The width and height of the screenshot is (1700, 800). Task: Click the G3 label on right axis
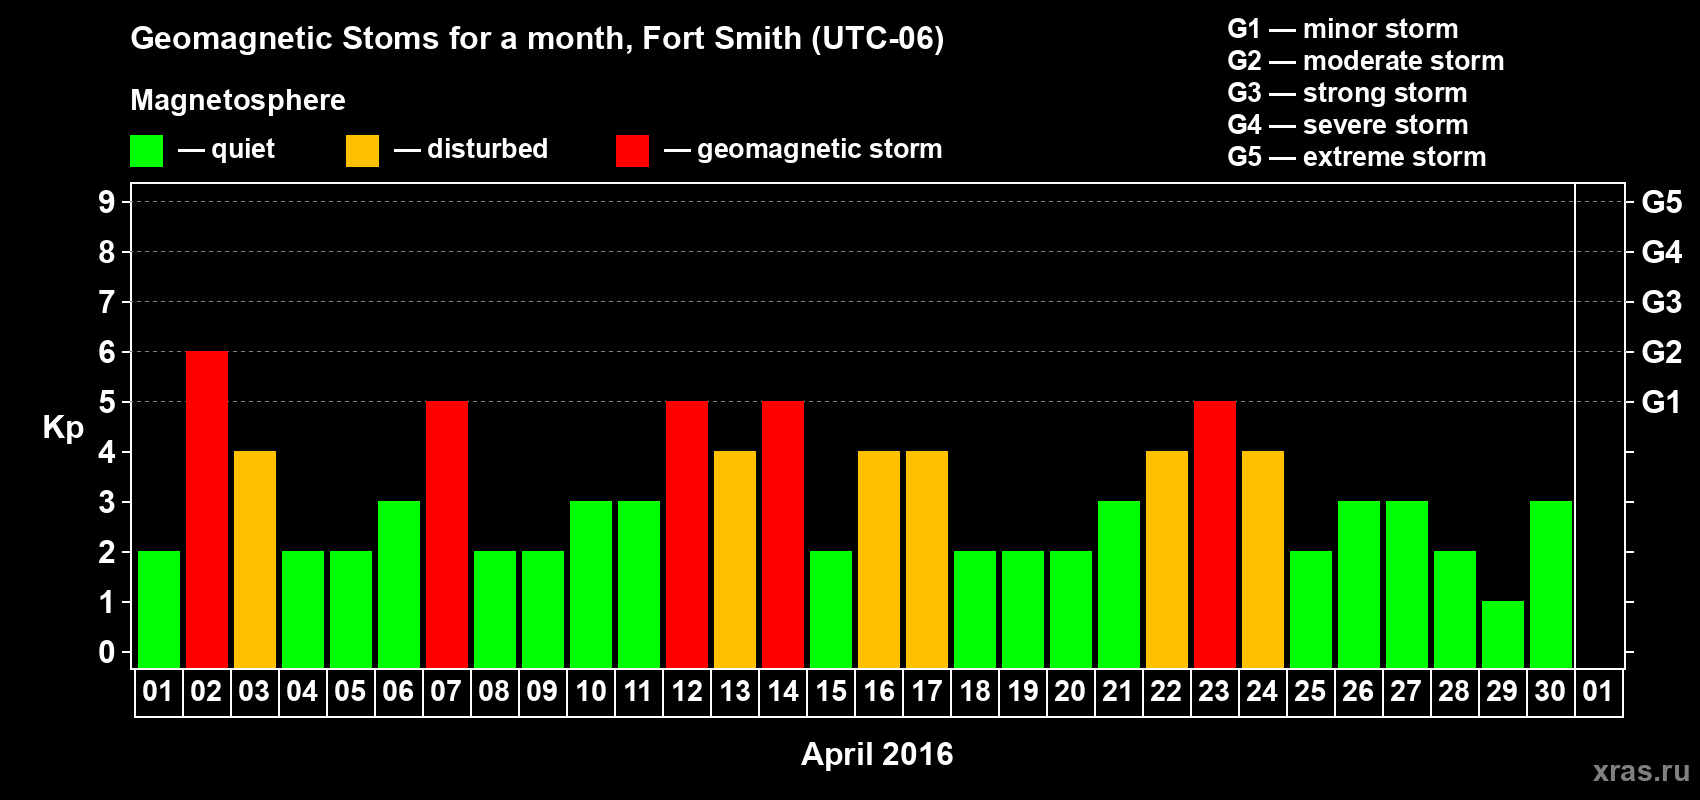click(x=1662, y=302)
